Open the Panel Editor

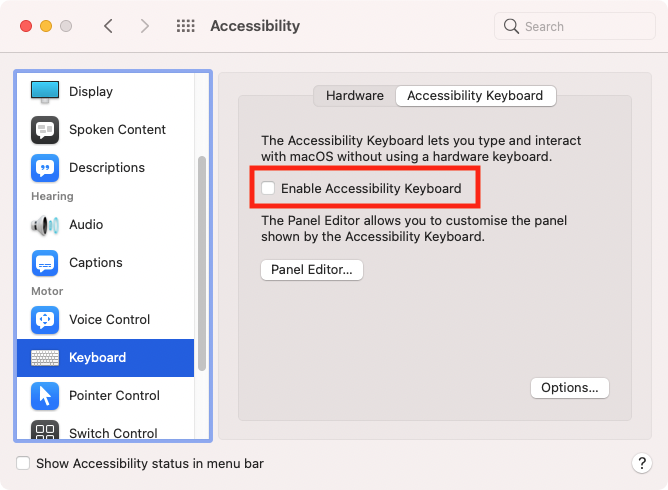pos(312,270)
